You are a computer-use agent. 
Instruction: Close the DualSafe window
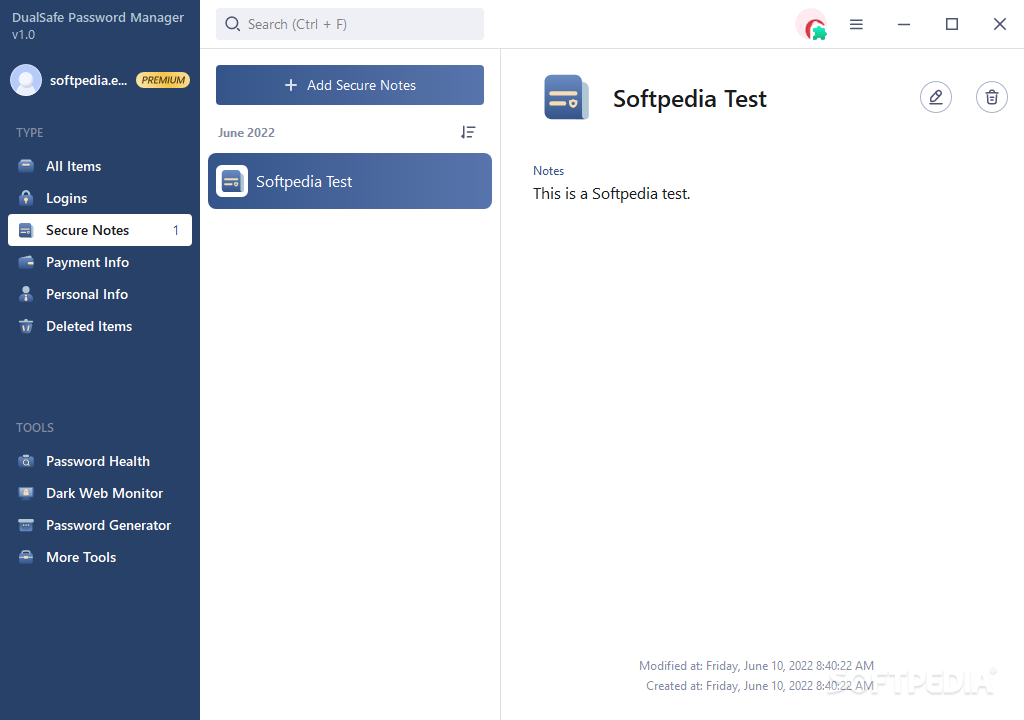pos(1000,24)
